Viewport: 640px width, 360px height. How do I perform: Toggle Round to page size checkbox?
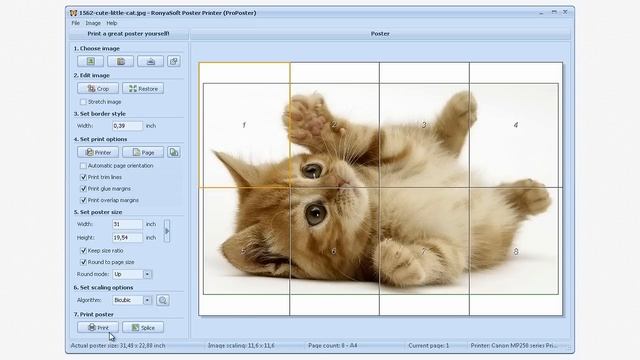click(x=83, y=262)
